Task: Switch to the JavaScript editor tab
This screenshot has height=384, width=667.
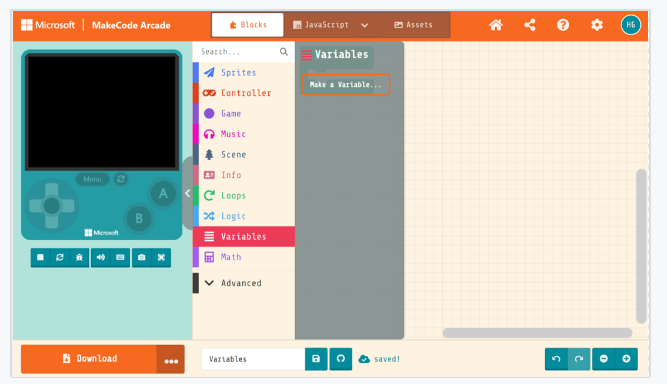Action: (x=321, y=25)
